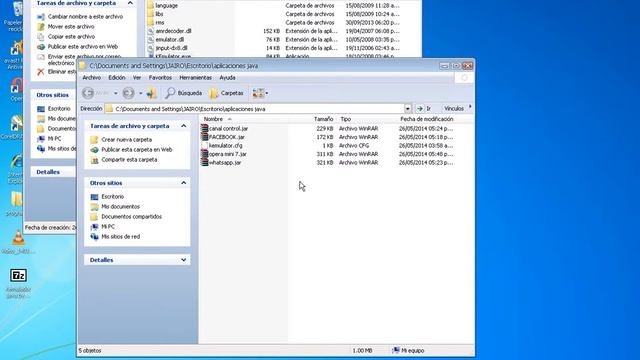Click the 26/05/2014 05:24 date of canal control.jar

[x=426, y=129]
